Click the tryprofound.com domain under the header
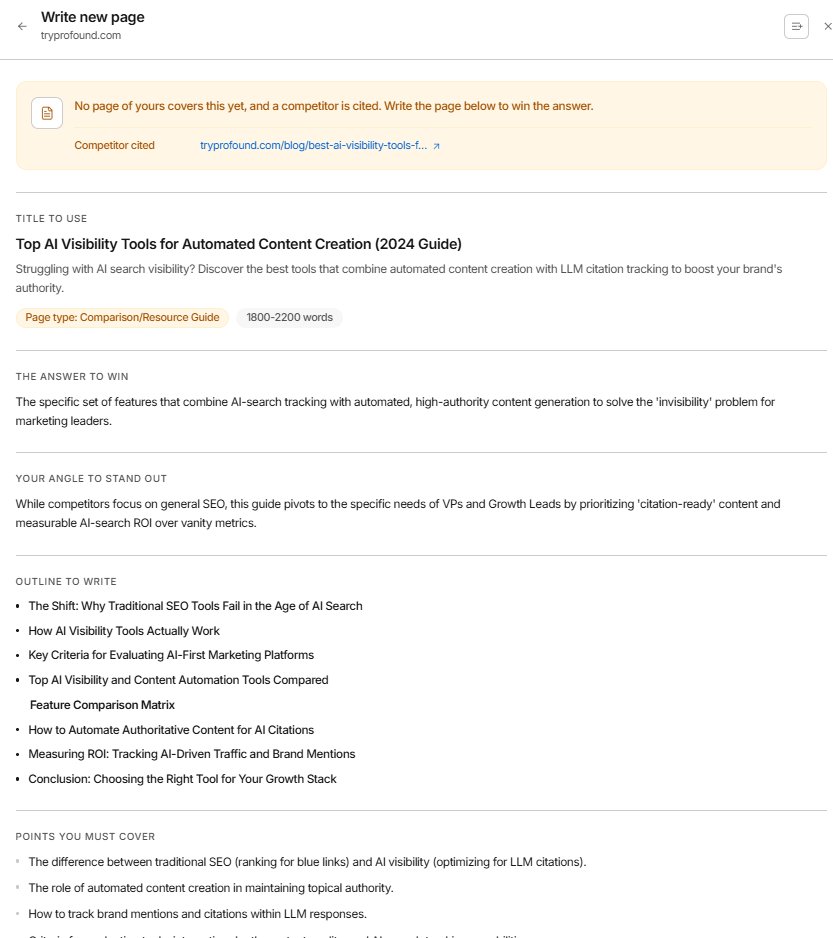The image size is (833, 938). coord(81,35)
